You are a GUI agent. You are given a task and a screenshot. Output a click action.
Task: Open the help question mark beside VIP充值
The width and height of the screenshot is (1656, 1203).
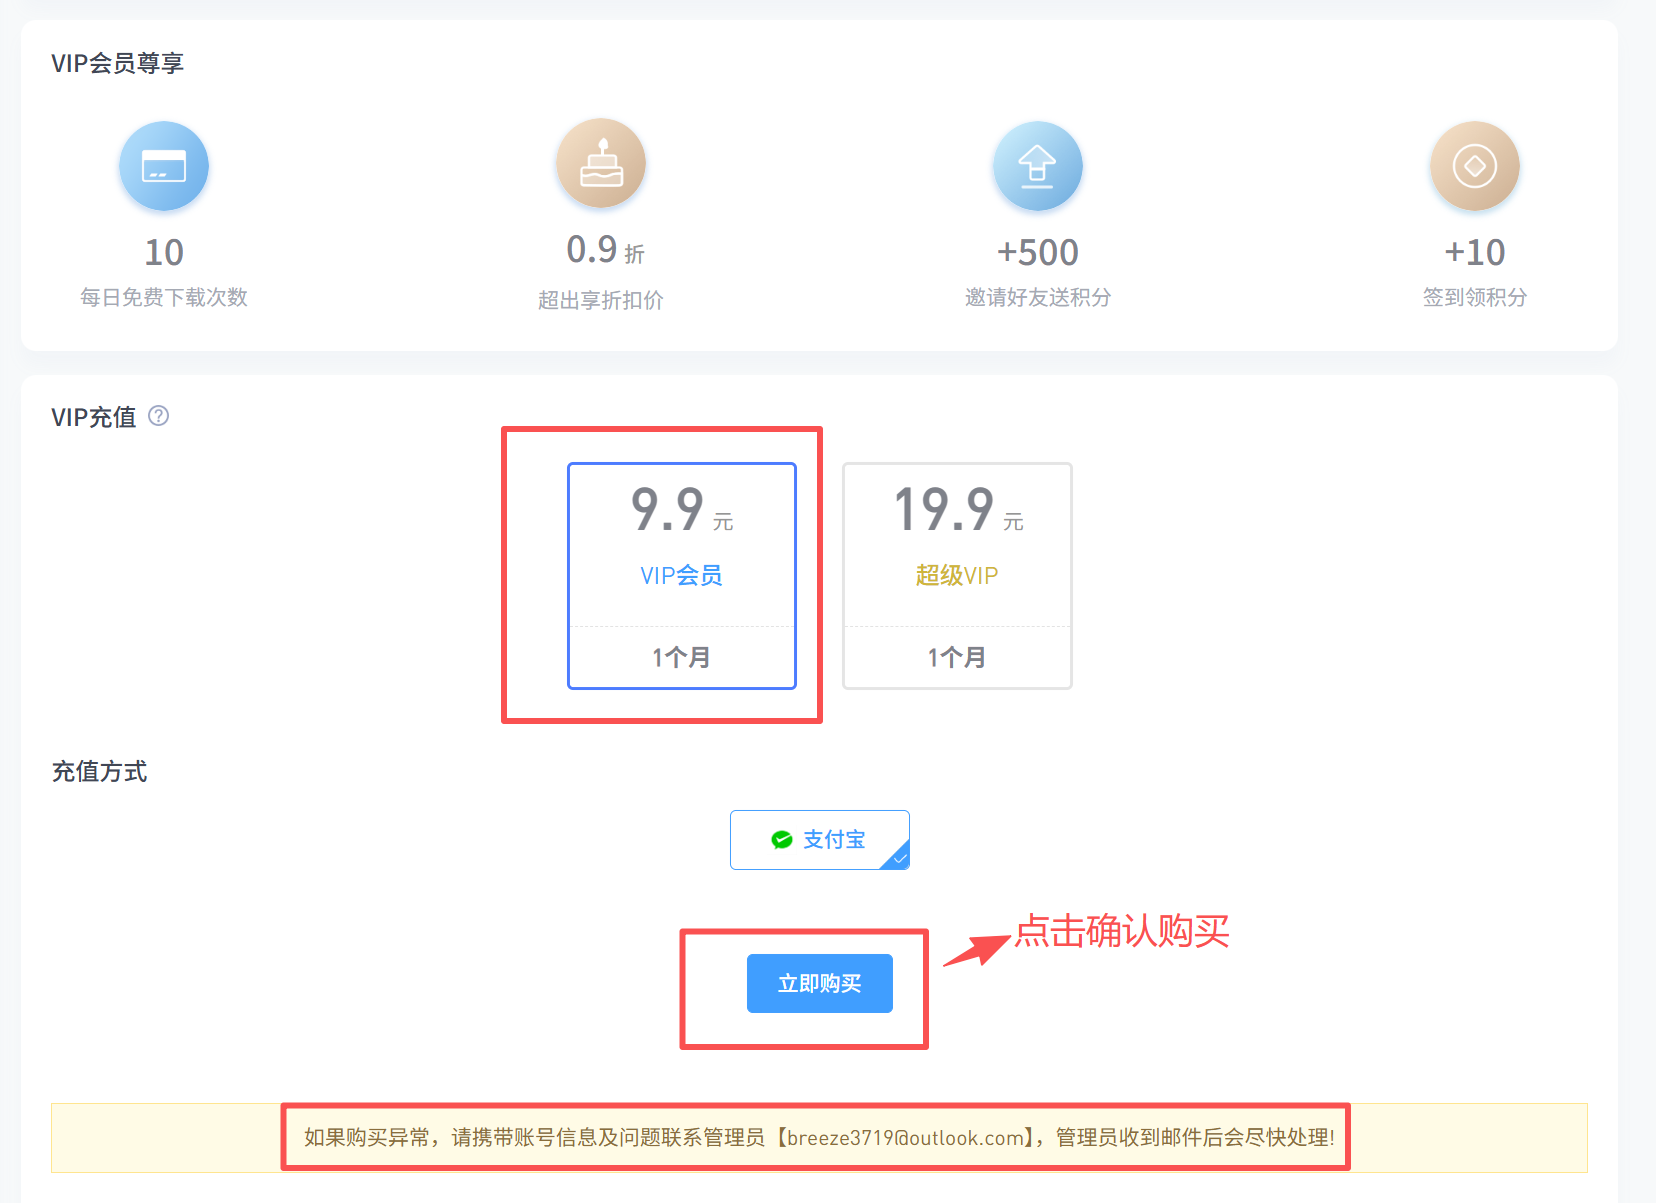[159, 416]
